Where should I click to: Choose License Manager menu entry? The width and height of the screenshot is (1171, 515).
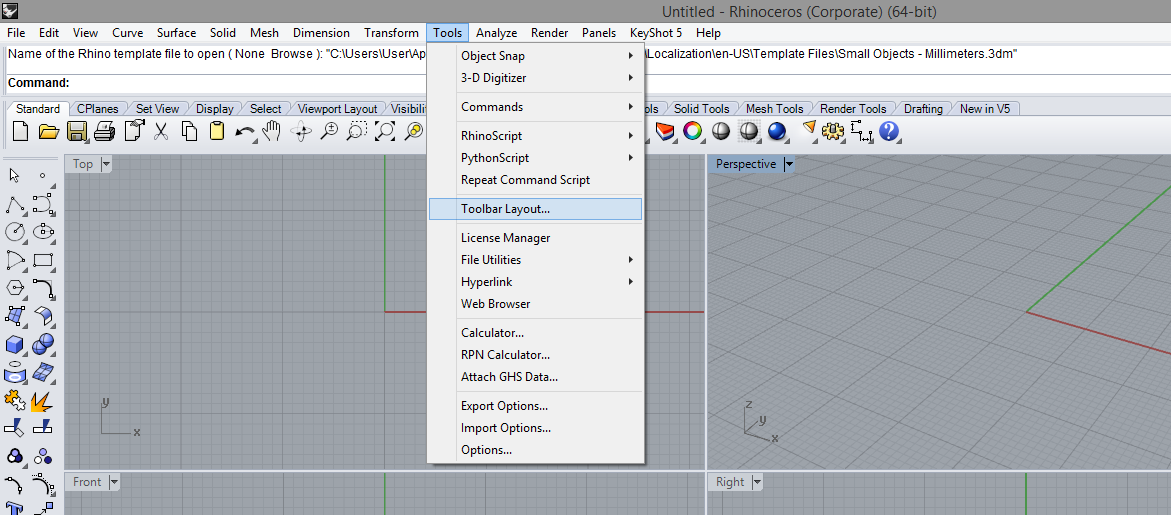535,238
